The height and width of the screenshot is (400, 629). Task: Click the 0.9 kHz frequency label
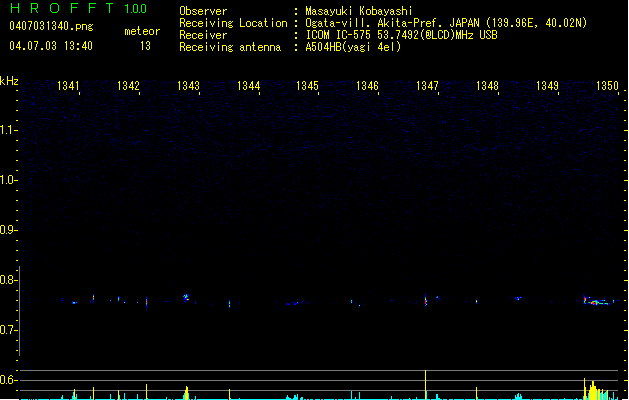pos(8,229)
